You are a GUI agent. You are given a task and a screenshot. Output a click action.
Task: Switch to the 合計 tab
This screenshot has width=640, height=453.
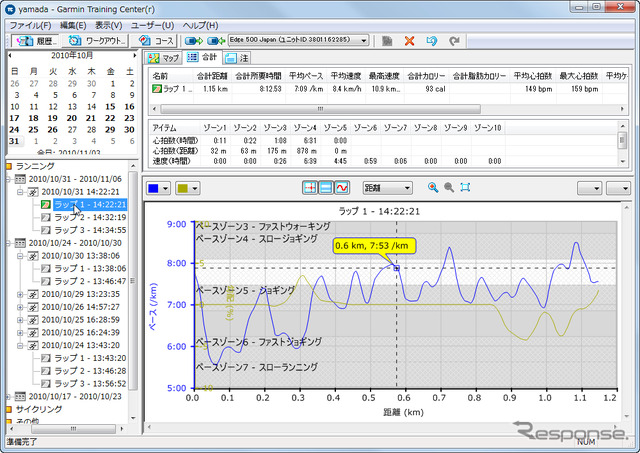click(202, 57)
